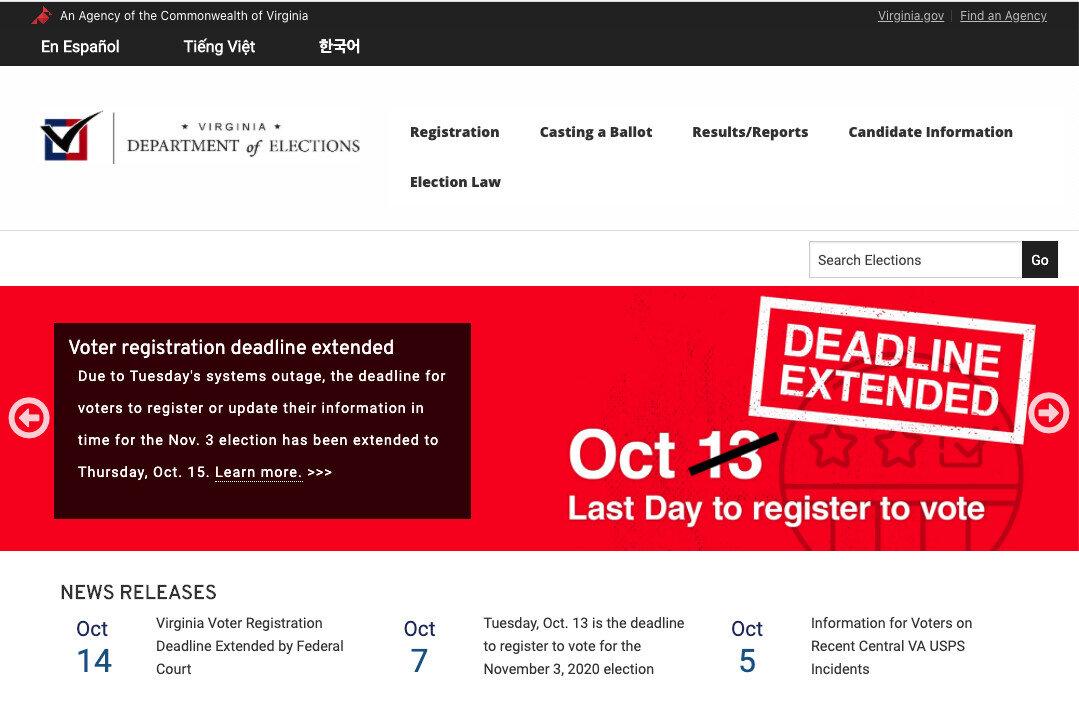Screen dimensions: 1079x720
Task: View the Election Law section
Action: click(x=455, y=181)
